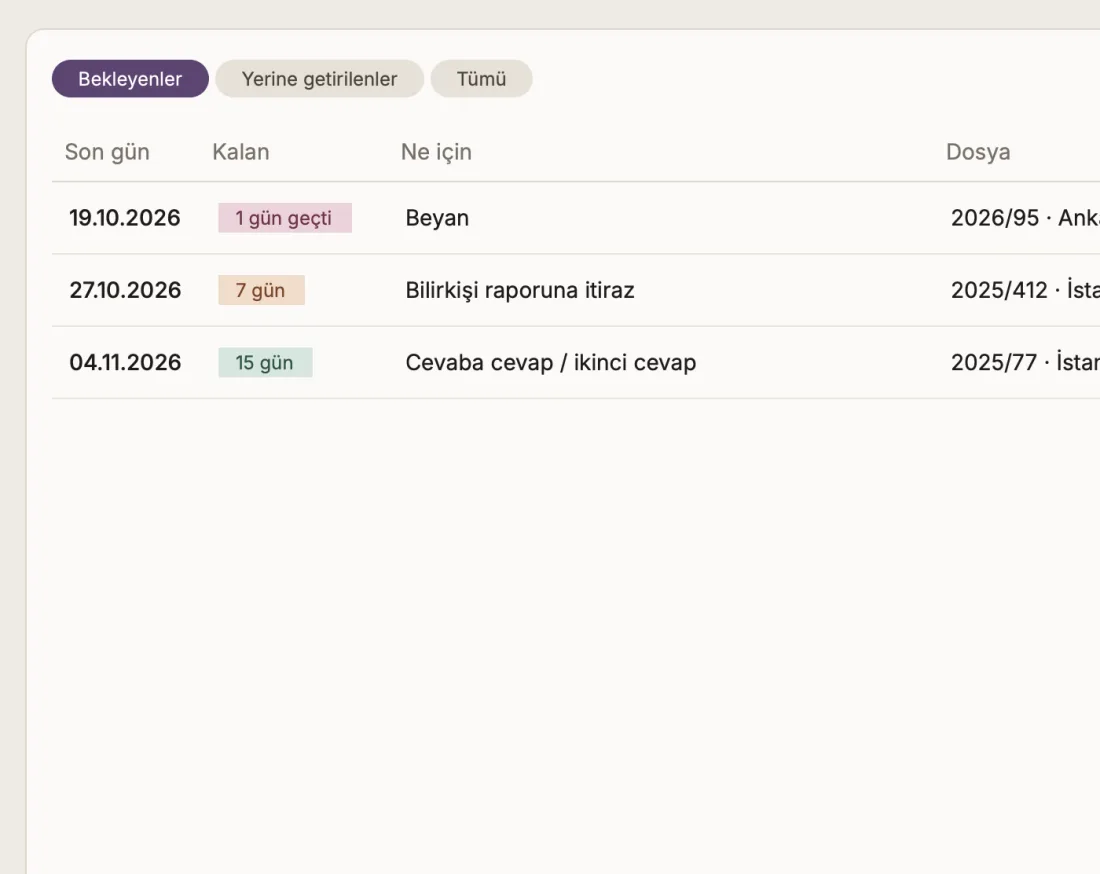This screenshot has height=874, width=1100.
Task: Click the Dosya column header
Action: point(978,152)
